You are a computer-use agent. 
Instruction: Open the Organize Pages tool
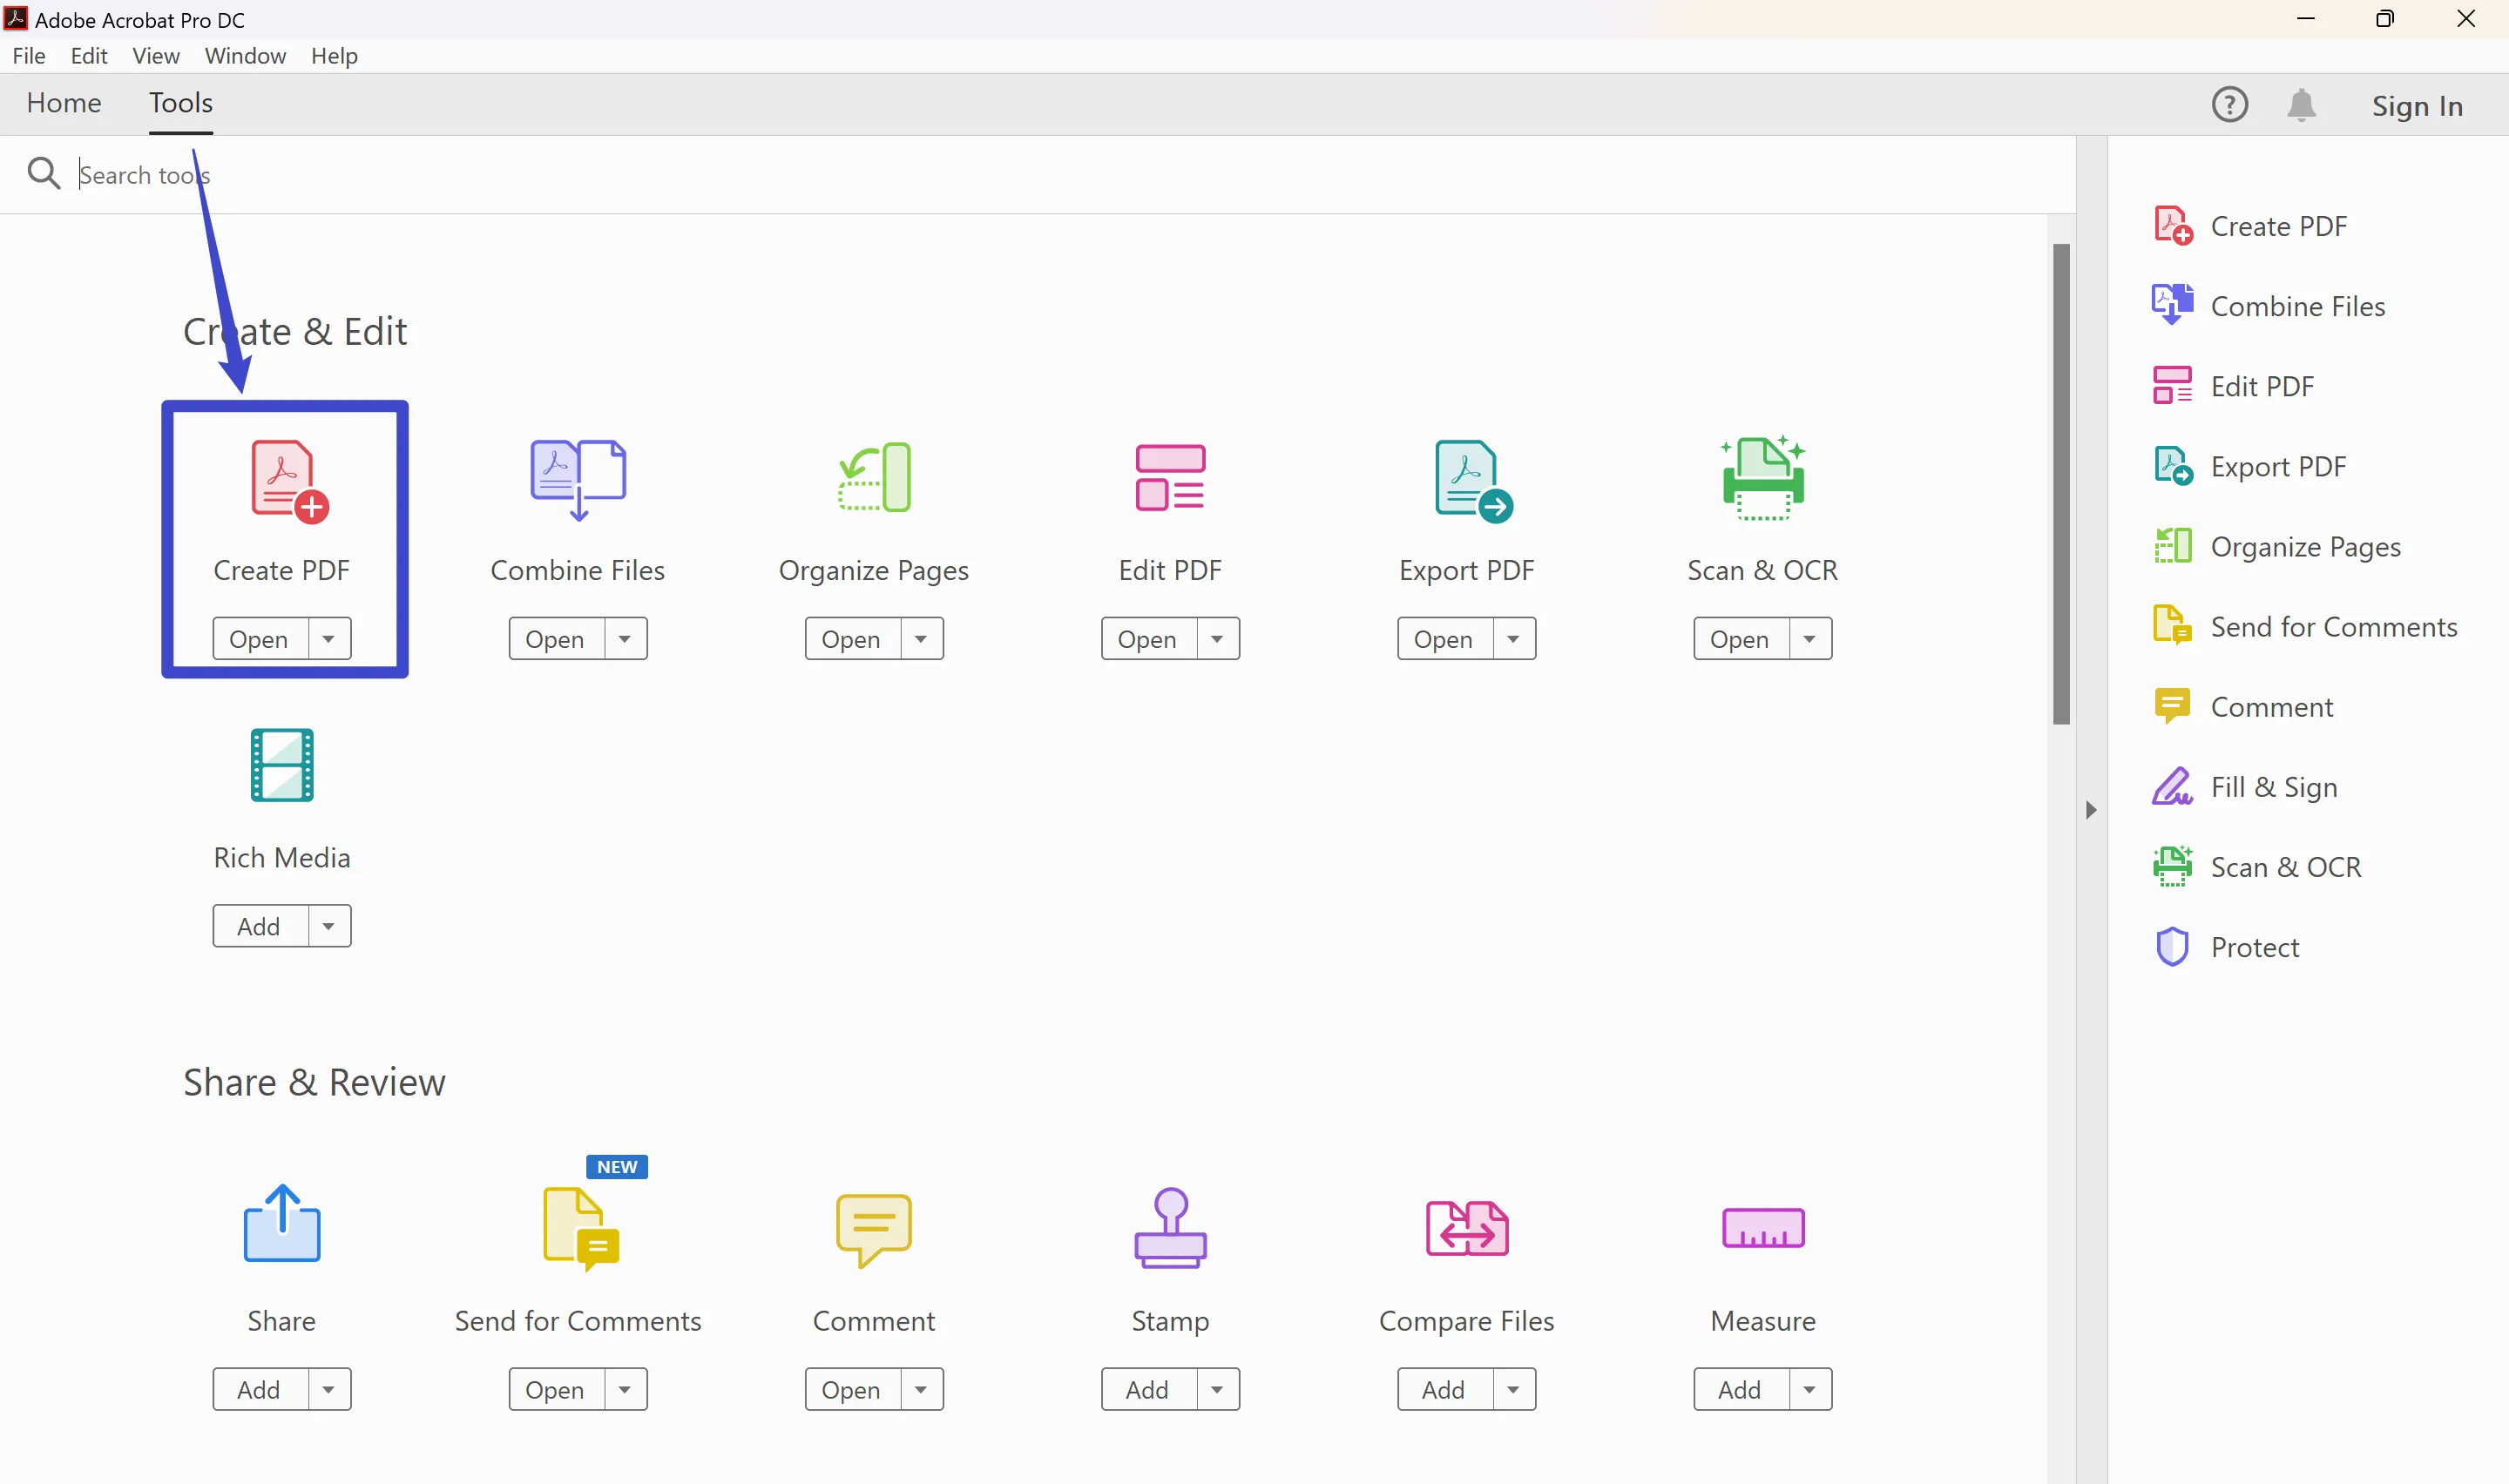coord(850,637)
